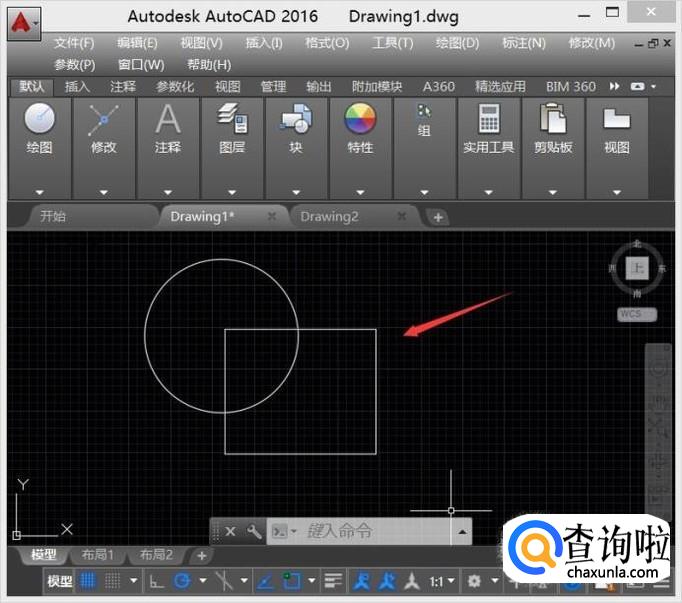Image resolution: width=682 pixels, height=603 pixels.
Task: Open the AutoCAD application menu button
Action: click(x=24, y=23)
